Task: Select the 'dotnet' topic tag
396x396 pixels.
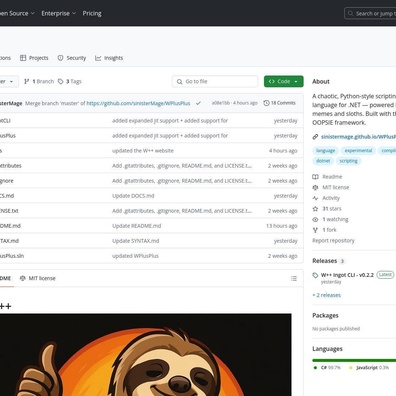Action: 323,161
